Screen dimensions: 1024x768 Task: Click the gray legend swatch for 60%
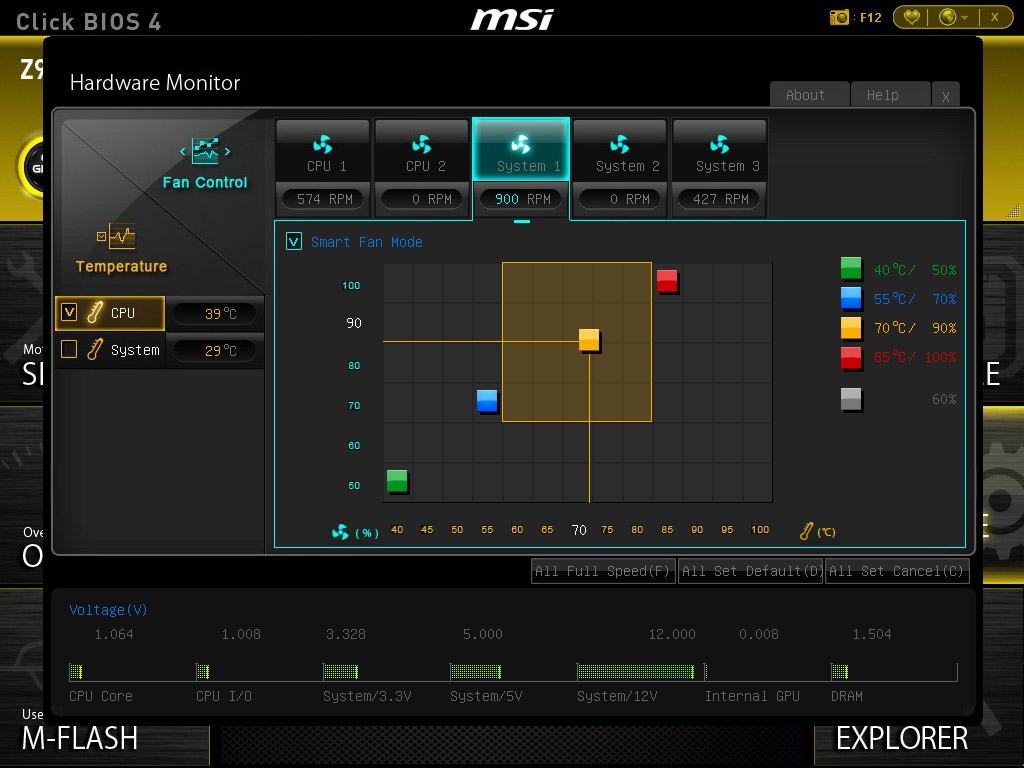tap(851, 399)
